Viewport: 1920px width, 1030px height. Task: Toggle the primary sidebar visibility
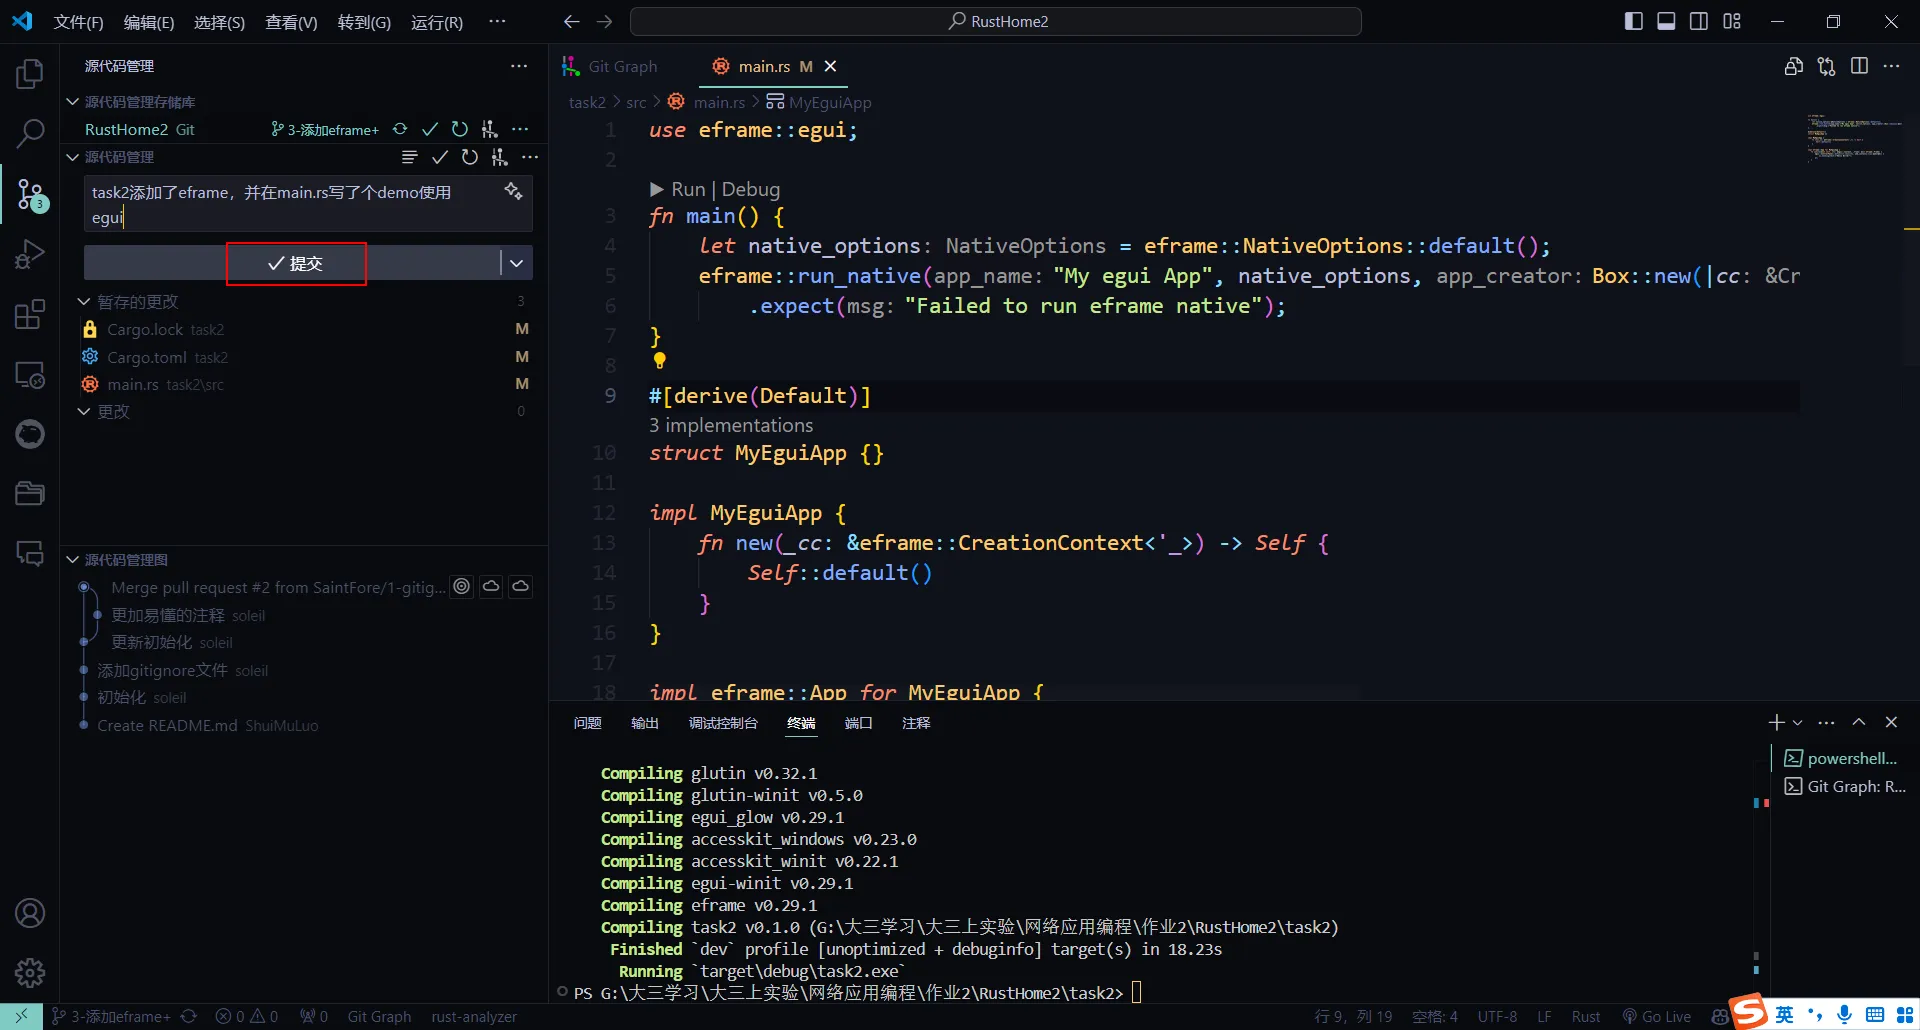(x=1634, y=20)
